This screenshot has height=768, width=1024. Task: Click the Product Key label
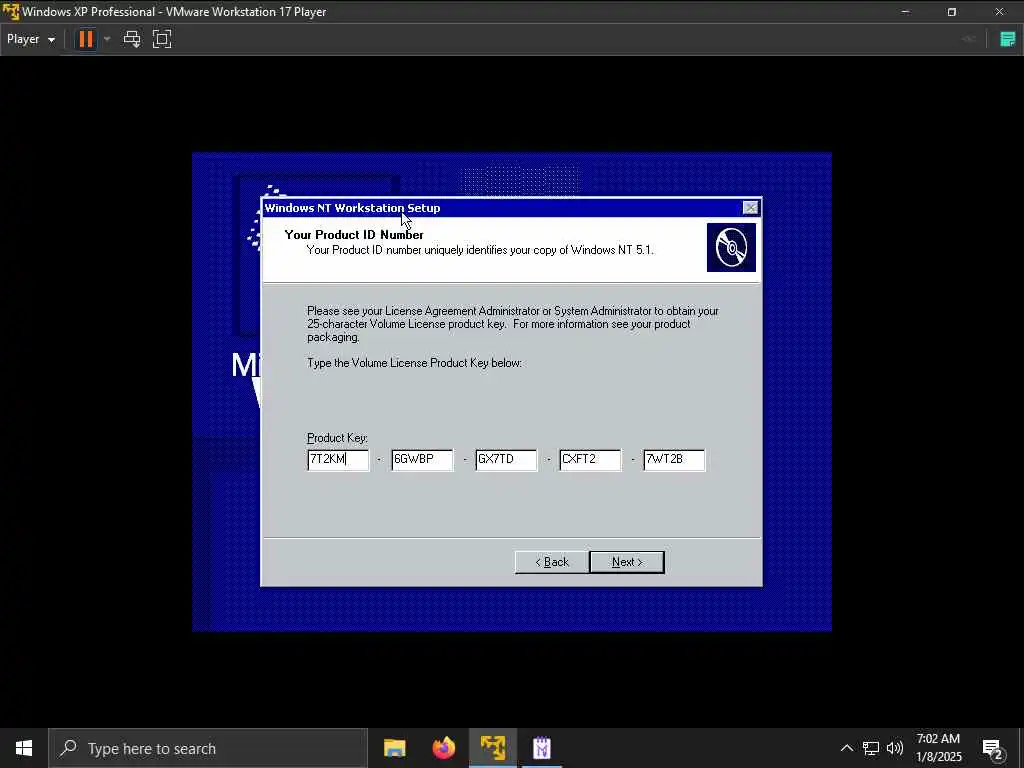click(337, 438)
